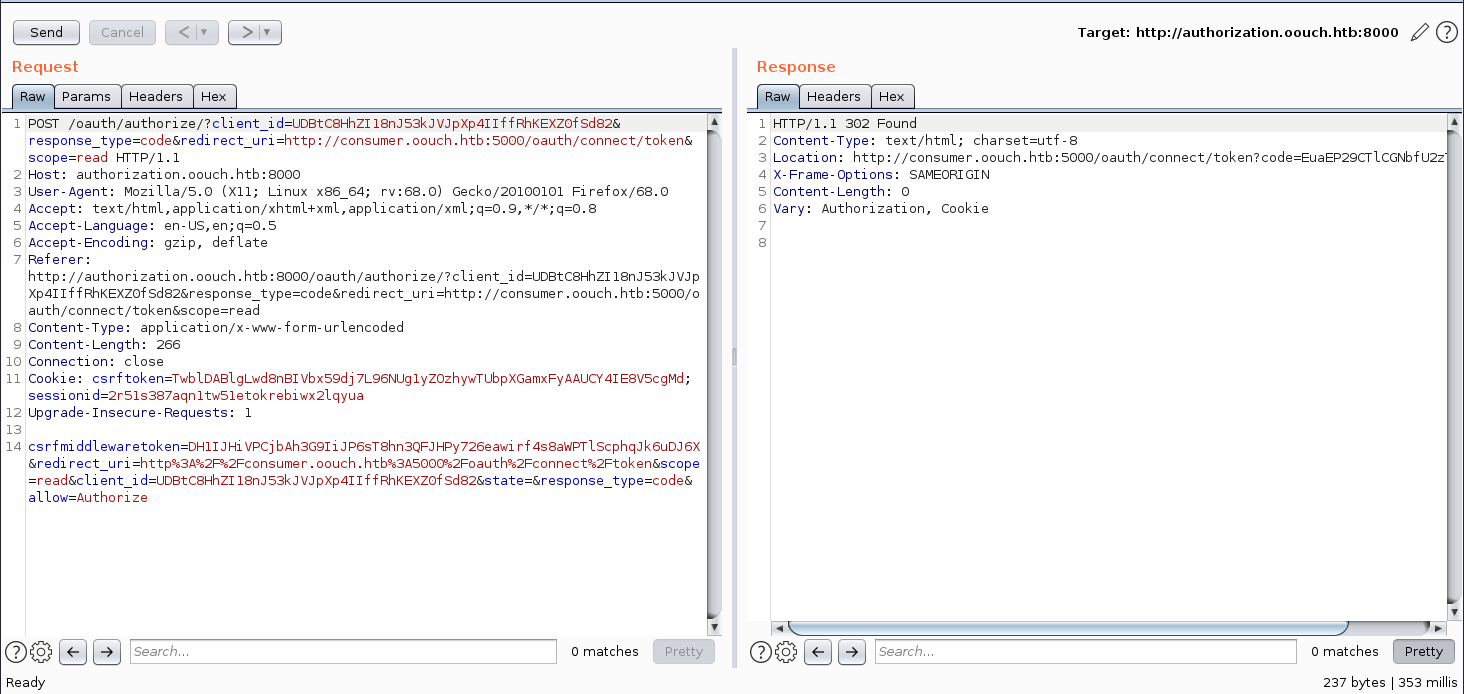Click the Send request button
The width and height of the screenshot is (1464, 694).
47,32
